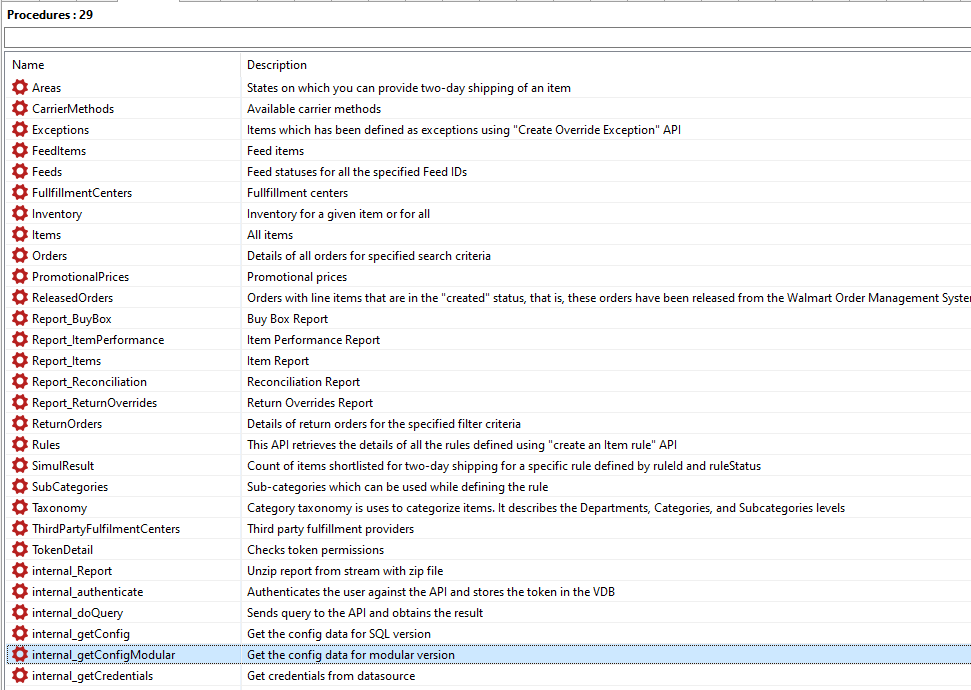Select the Report_Reconciliation row

[x=89, y=382]
